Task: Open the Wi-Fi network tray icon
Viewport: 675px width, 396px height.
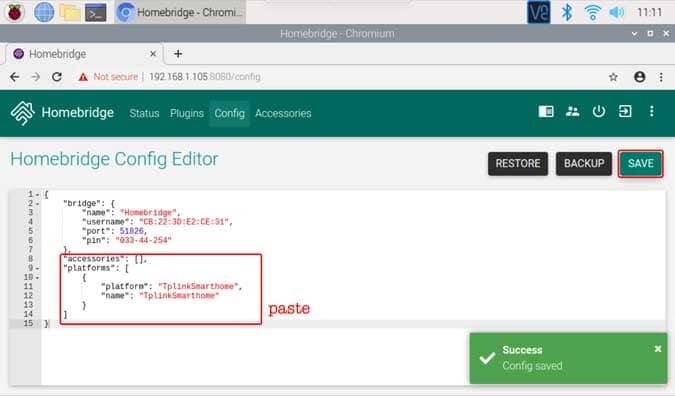Action: pyautogui.click(x=592, y=12)
